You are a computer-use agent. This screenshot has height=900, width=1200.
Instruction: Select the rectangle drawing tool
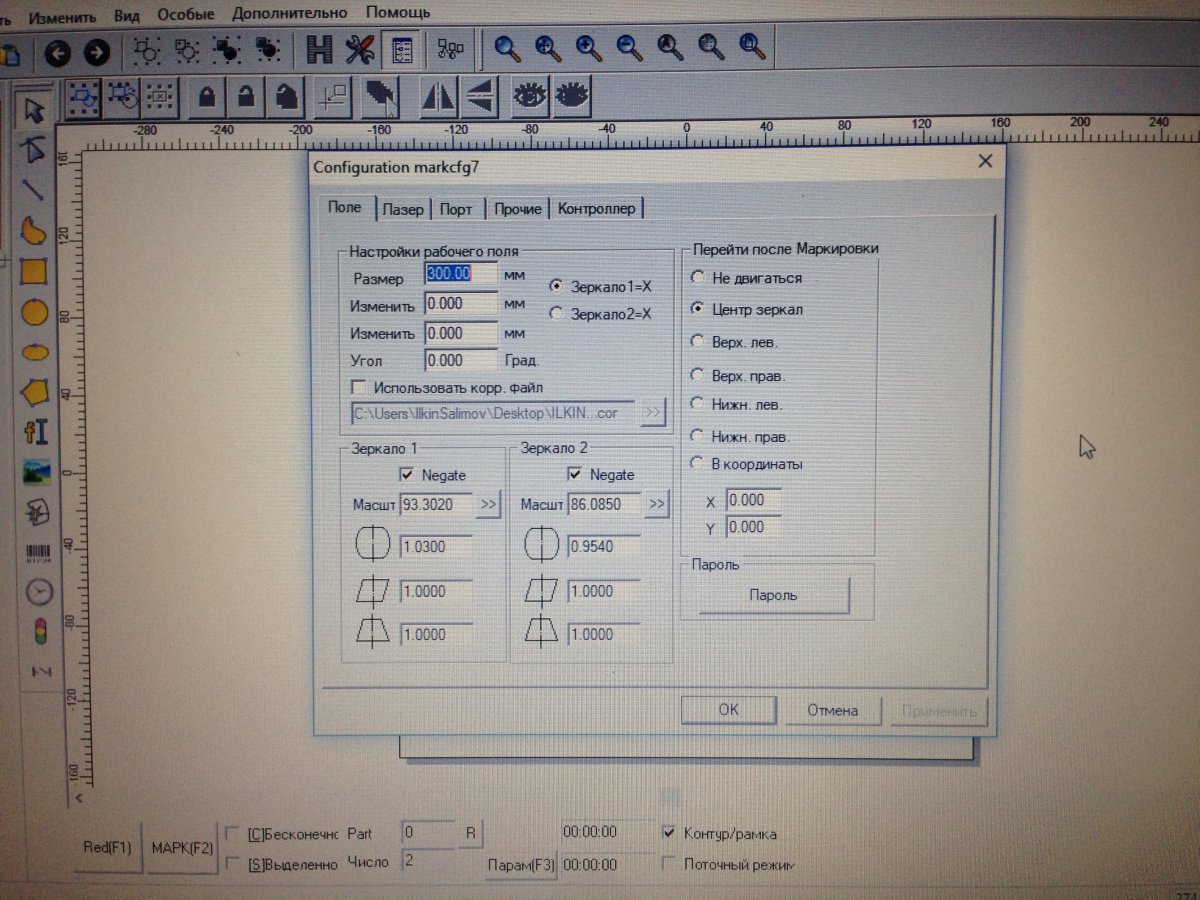pyautogui.click(x=35, y=271)
